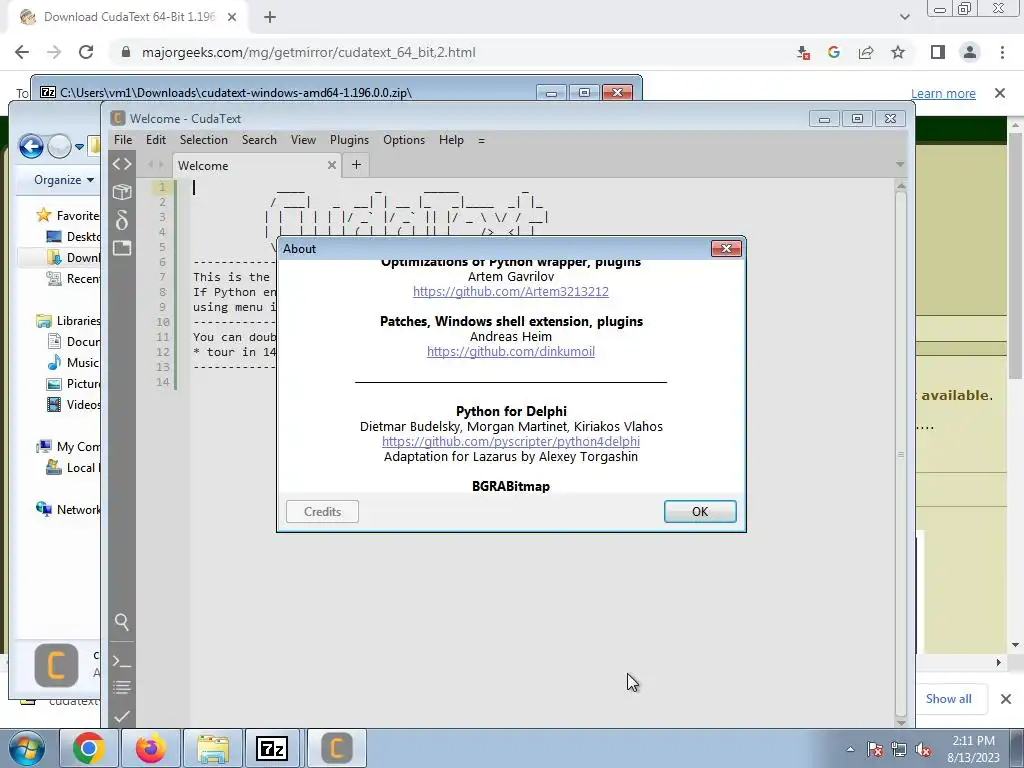Close the About dialog with red X
Image resolution: width=1024 pixels, height=768 pixels.
pyautogui.click(x=726, y=248)
